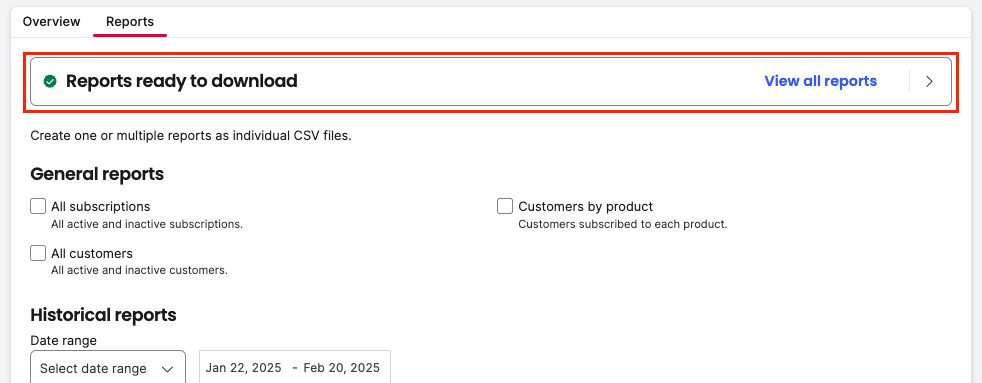Click the Reports ready to download heading
The image size is (982, 383).
[182, 81]
